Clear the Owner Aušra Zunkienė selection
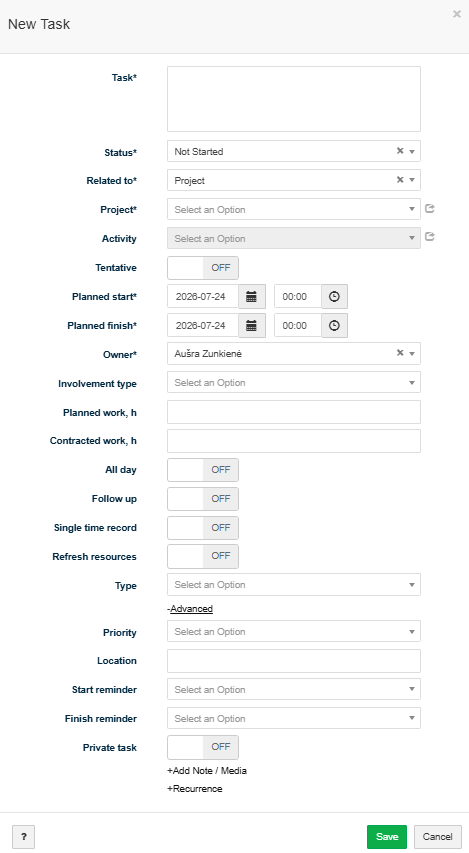This screenshot has width=469, height=853. point(400,353)
